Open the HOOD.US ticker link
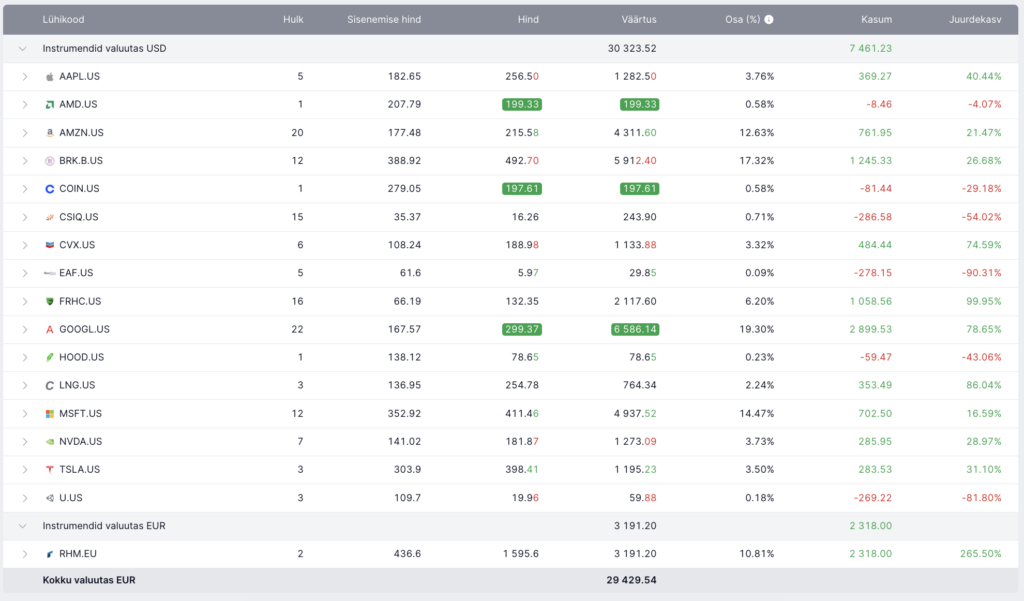This screenshot has width=1024, height=601. (x=81, y=357)
